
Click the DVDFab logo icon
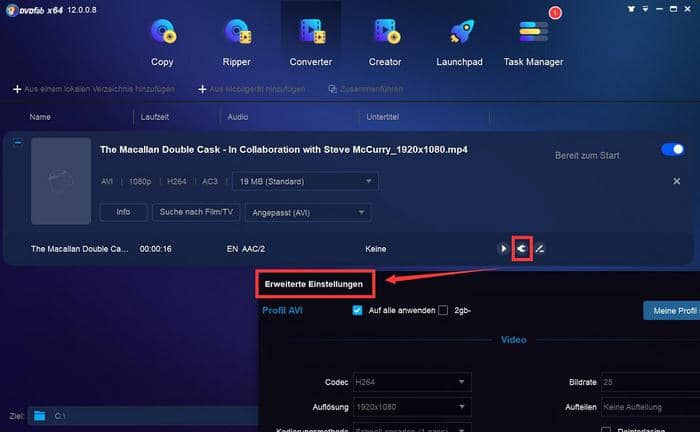[12, 10]
